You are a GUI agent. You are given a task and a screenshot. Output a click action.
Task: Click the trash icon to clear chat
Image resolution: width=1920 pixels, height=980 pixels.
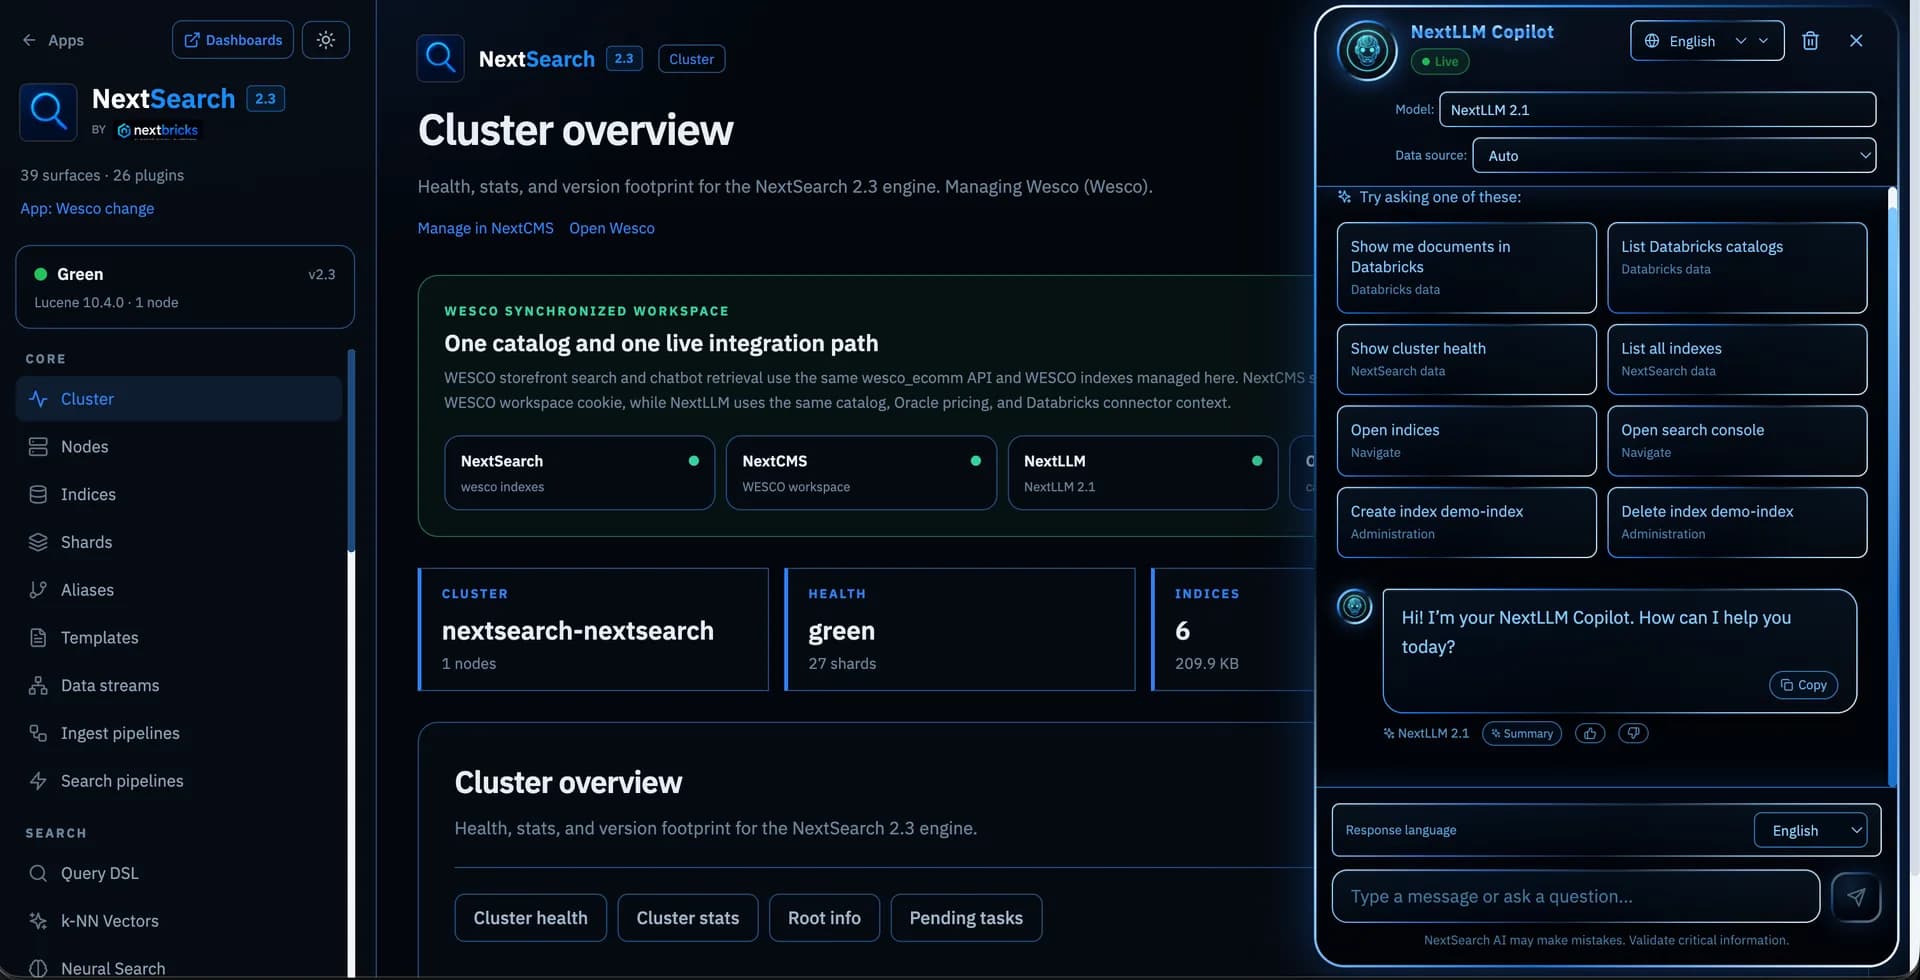1810,41
